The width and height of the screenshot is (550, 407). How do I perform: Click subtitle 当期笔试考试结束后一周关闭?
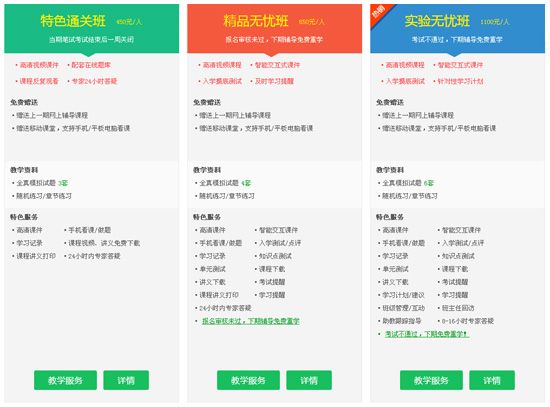pos(91,40)
